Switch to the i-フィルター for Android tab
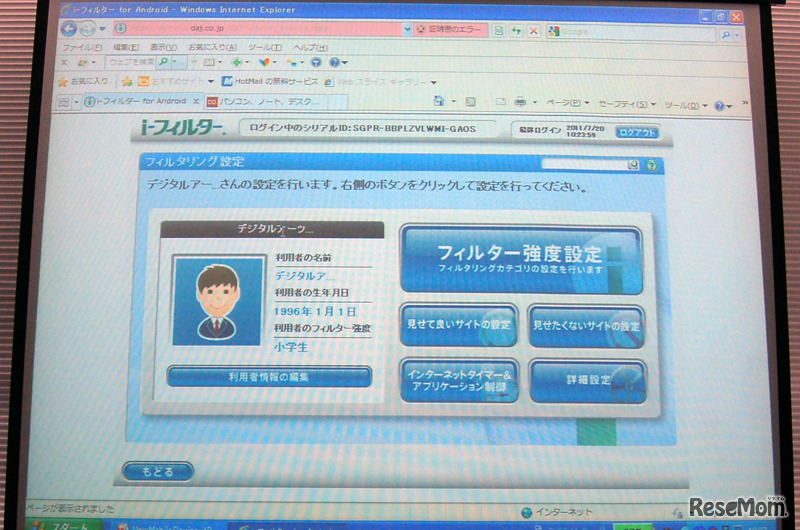800x530 pixels. 141,101
